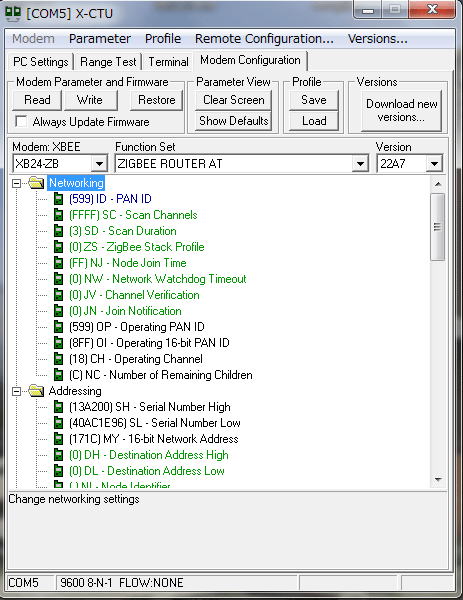
Task: Click the X-CTU application icon in title bar
Action: pyautogui.click(x=13, y=13)
